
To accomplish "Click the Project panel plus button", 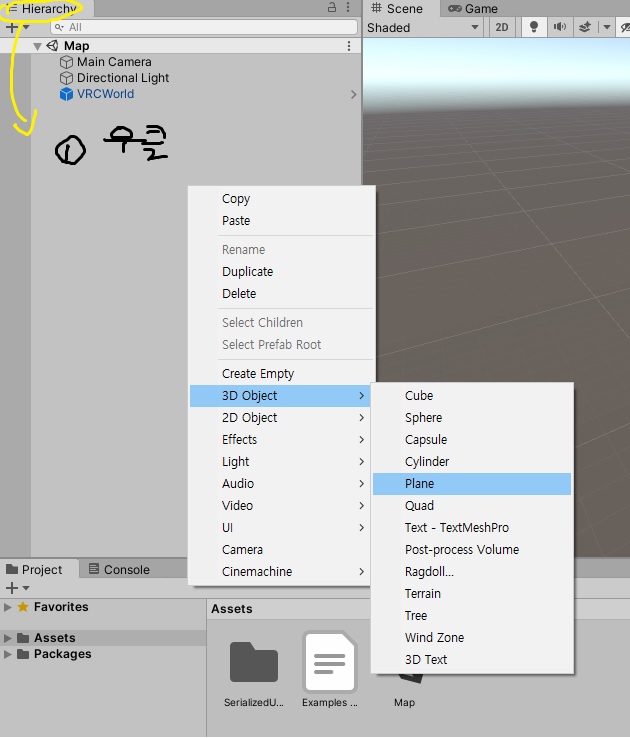I will click(x=12, y=588).
